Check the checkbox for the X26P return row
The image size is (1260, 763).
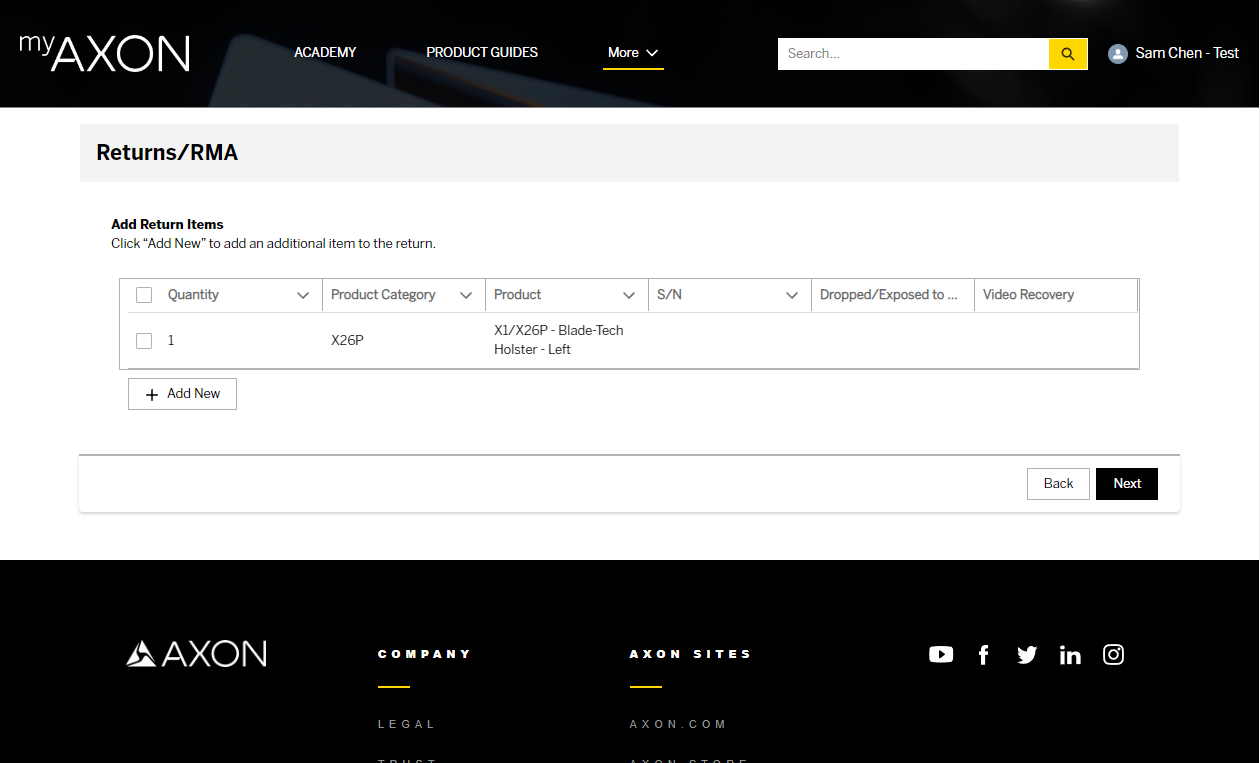pos(143,340)
